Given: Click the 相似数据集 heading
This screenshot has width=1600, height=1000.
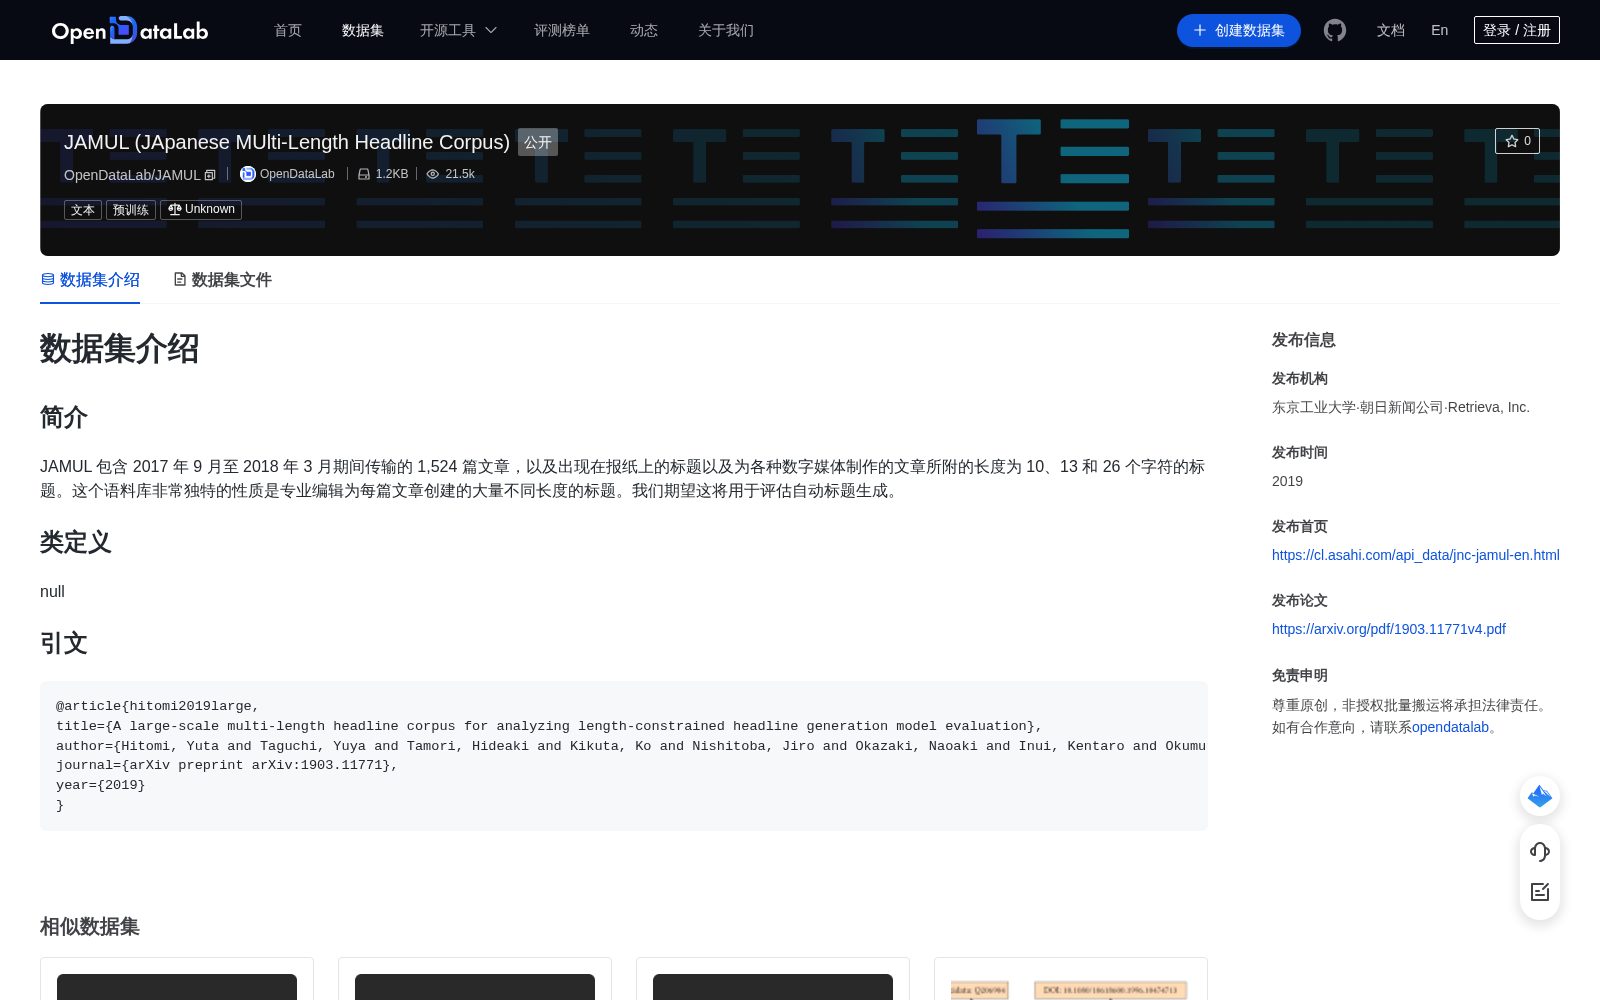Looking at the screenshot, I should point(90,927).
